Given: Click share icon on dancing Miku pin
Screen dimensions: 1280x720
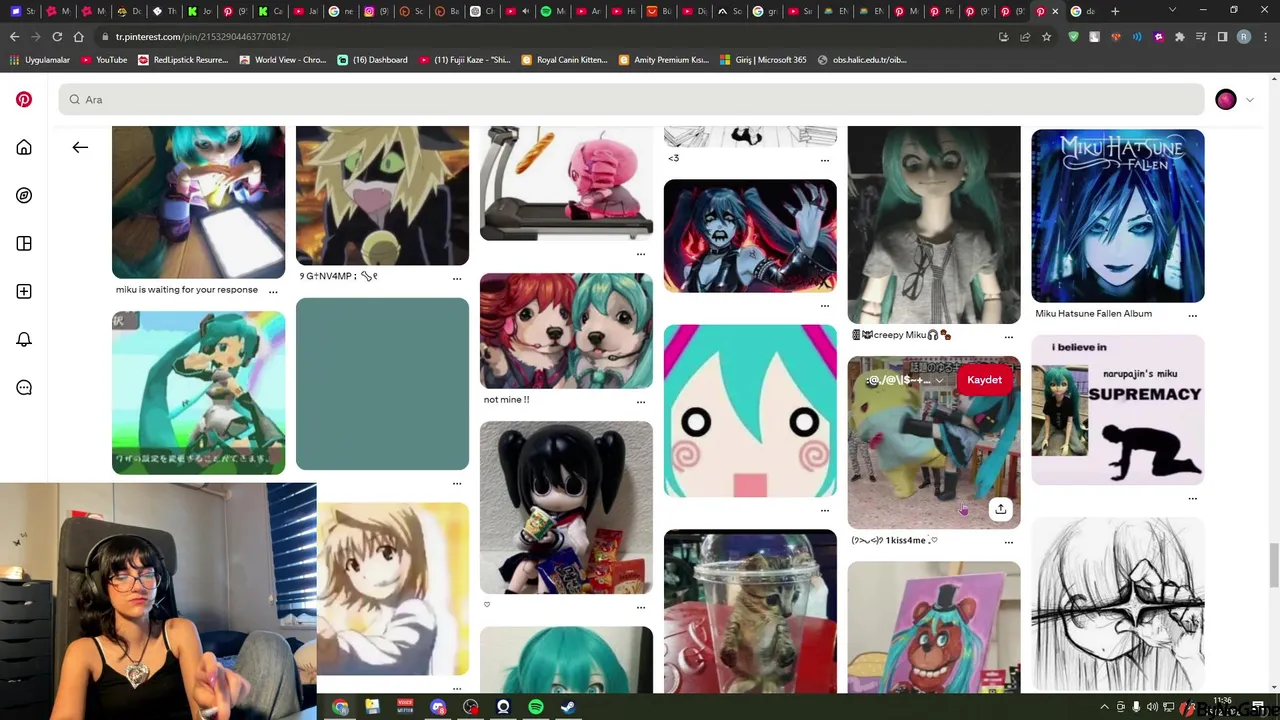Looking at the screenshot, I should tap(1000, 509).
